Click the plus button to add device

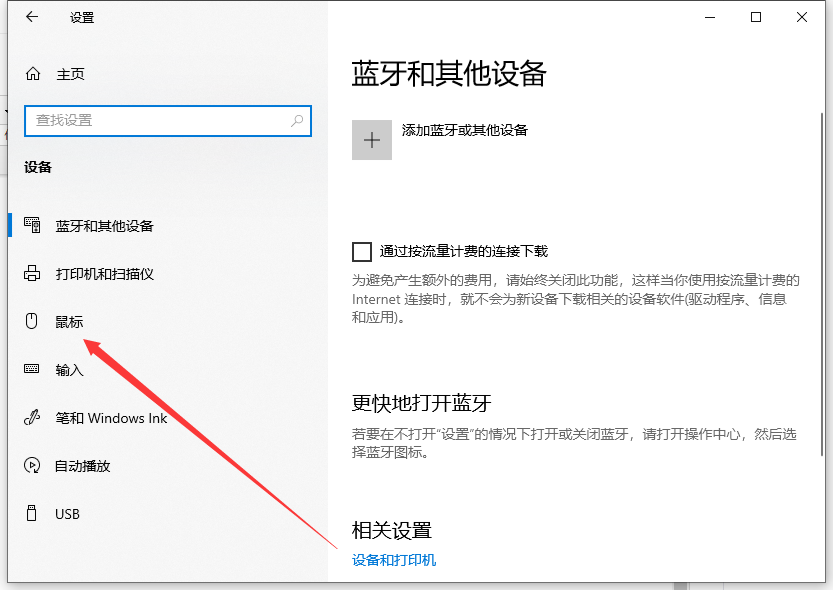(372, 140)
